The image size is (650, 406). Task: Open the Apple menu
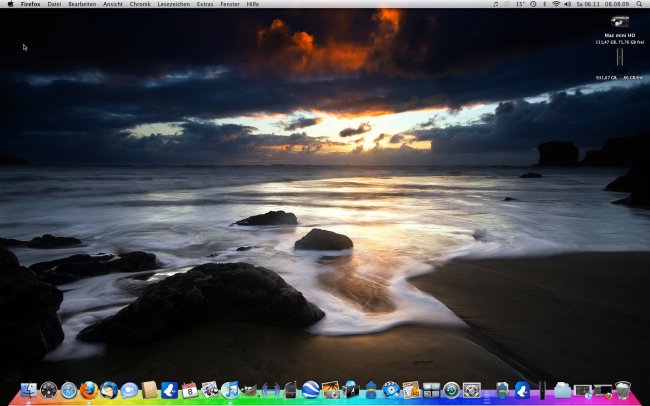pos(10,4)
